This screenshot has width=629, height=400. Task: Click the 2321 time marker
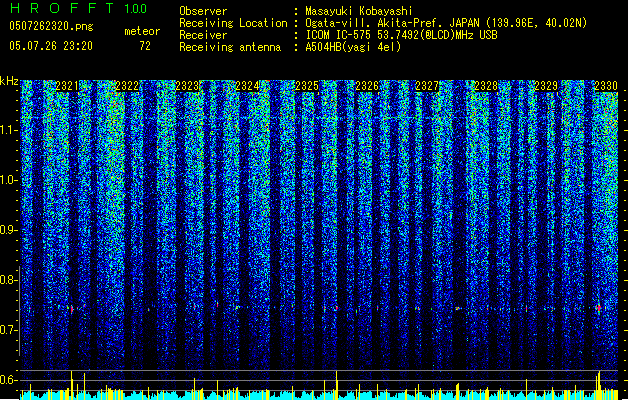coord(67,86)
